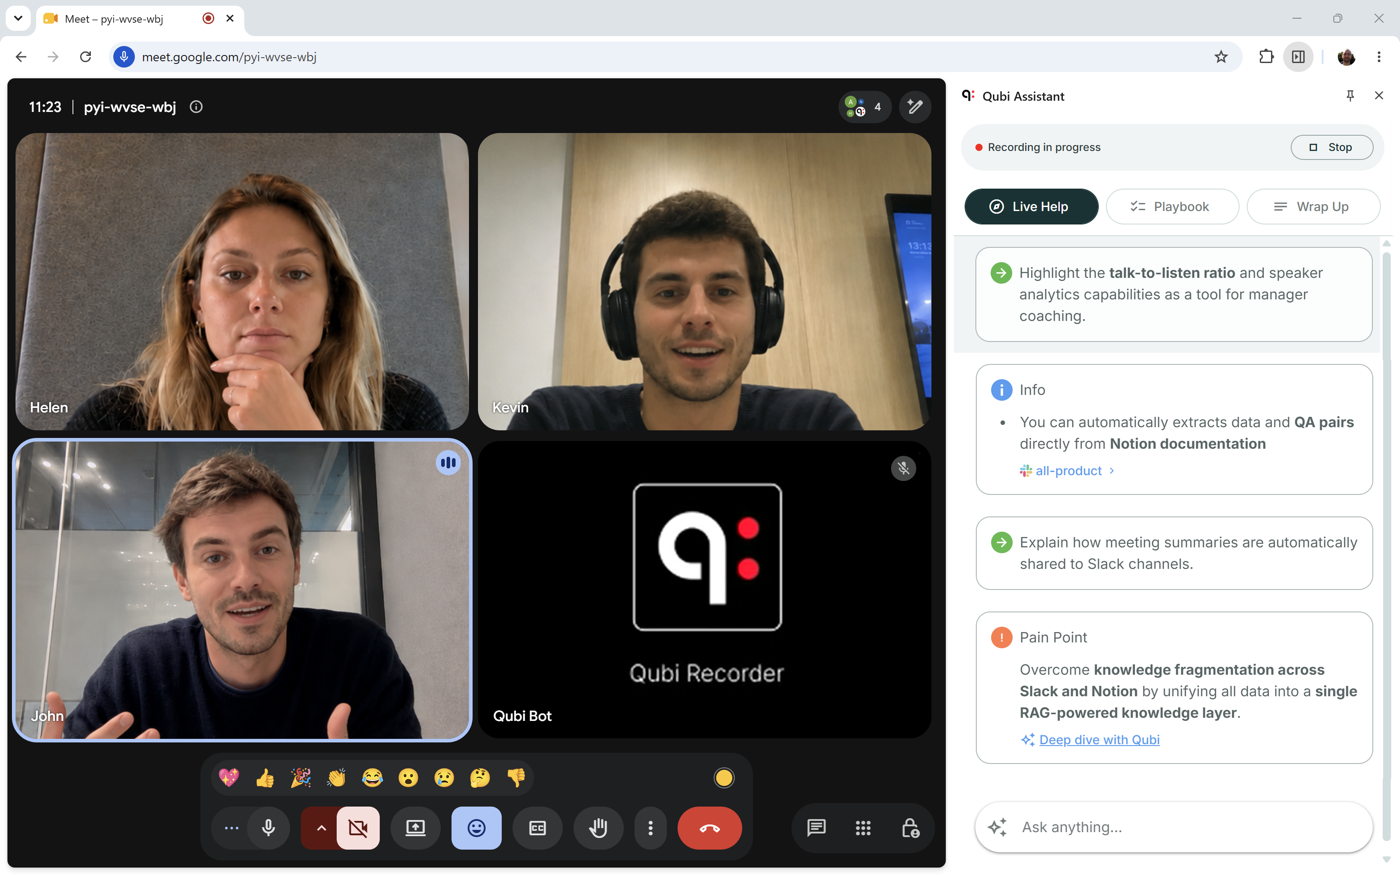Viewport: 1400px width, 875px height.
Task: Turn the camera back on
Action: (358, 828)
